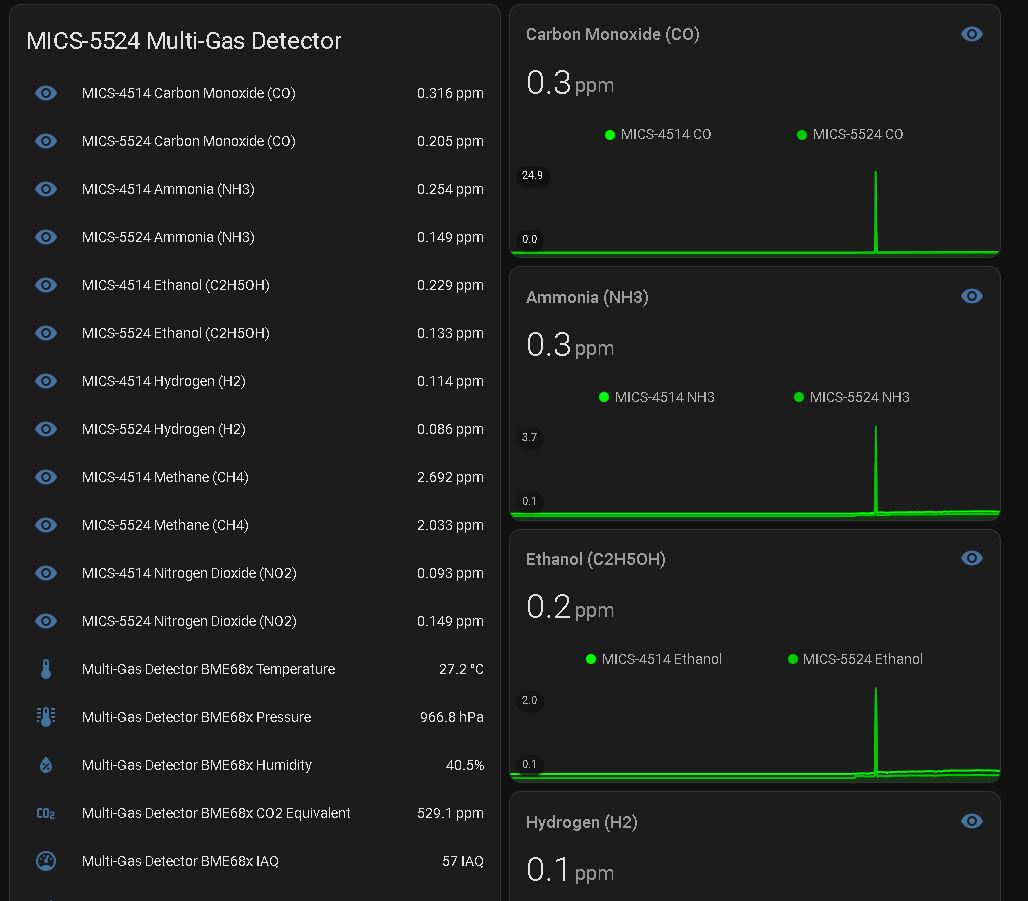The width and height of the screenshot is (1028, 901).
Task: Click the CO2 Equivalent icon
Action: point(46,813)
